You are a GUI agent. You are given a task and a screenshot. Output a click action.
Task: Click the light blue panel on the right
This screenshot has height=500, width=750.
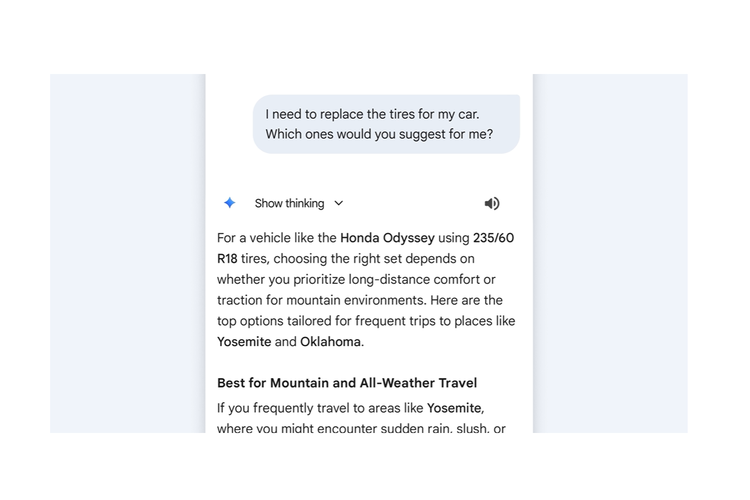tap(610, 250)
